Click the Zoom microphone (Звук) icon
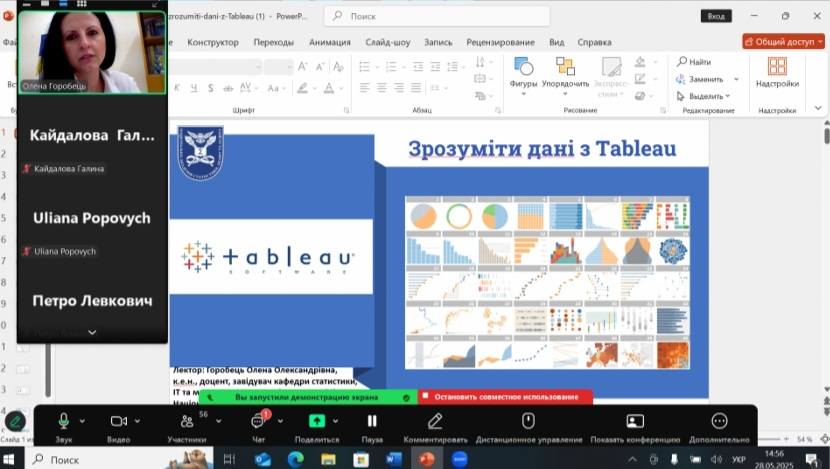 64,421
